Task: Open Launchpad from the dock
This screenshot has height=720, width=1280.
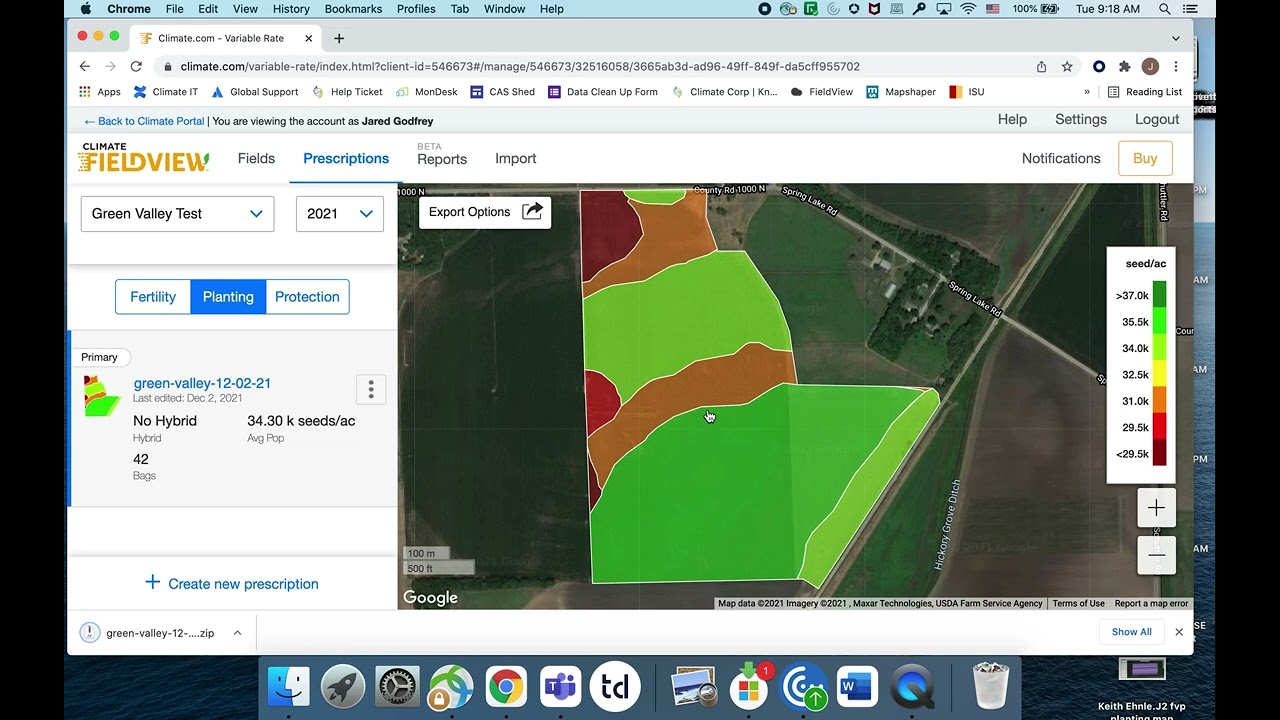Action: (x=343, y=687)
